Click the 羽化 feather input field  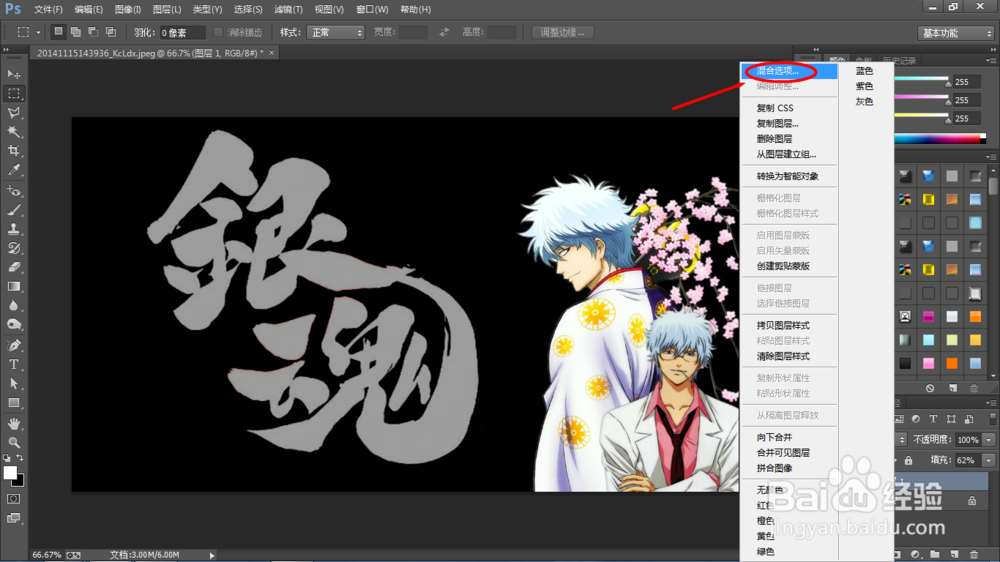pos(182,33)
